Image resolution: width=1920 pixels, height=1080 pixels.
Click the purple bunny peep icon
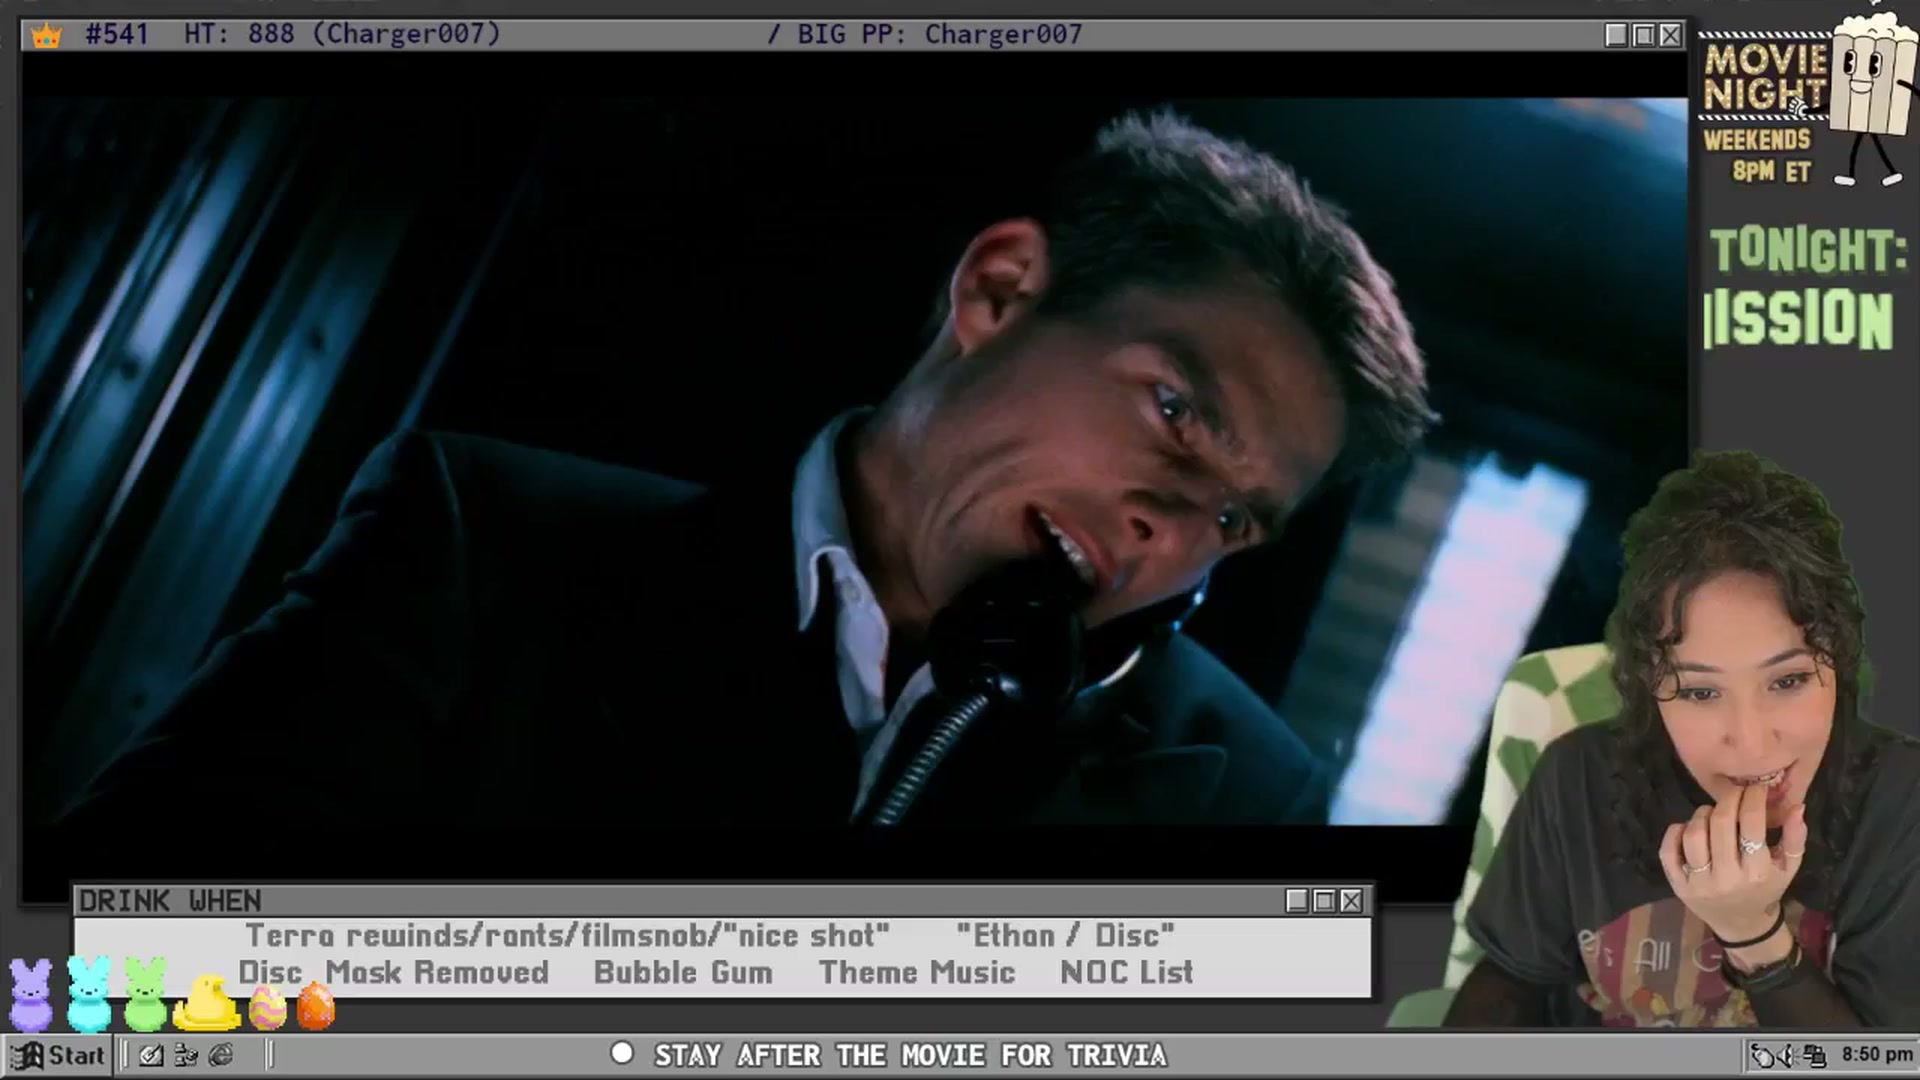[31, 994]
